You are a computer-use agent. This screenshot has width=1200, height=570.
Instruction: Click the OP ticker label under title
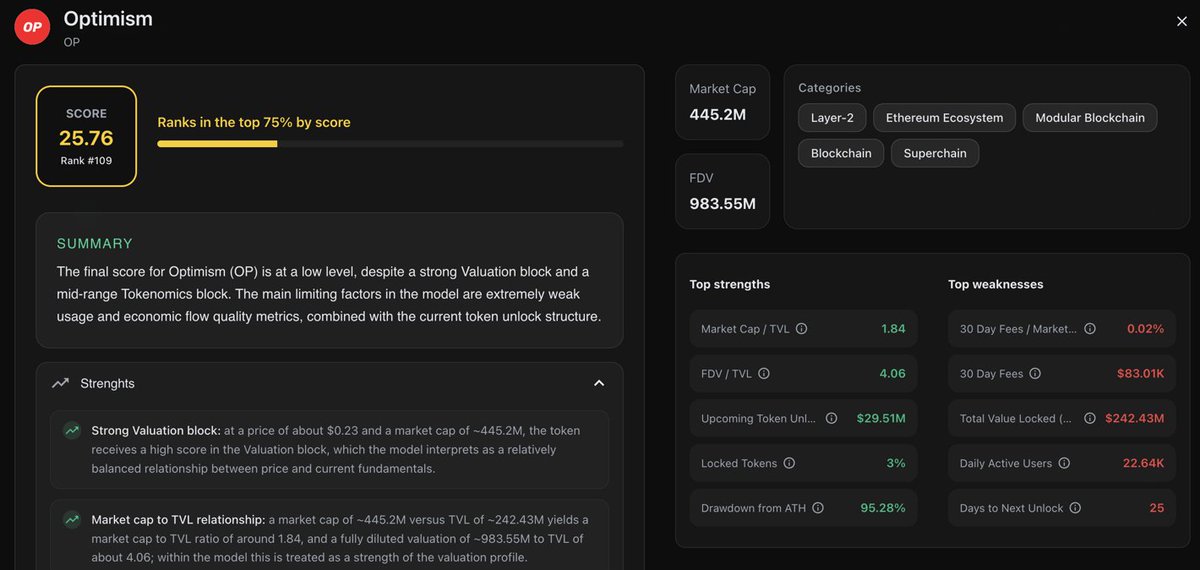[71, 42]
